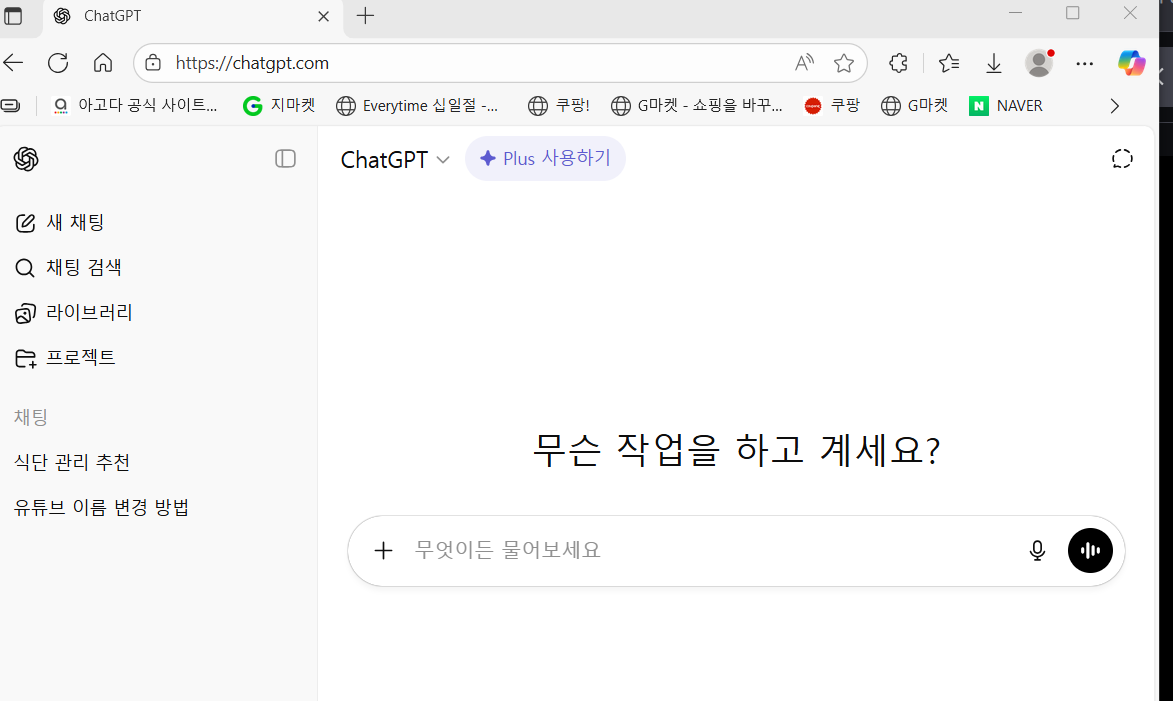Minimize the browser window
Image resolution: width=1173 pixels, height=701 pixels.
point(1015,13)
